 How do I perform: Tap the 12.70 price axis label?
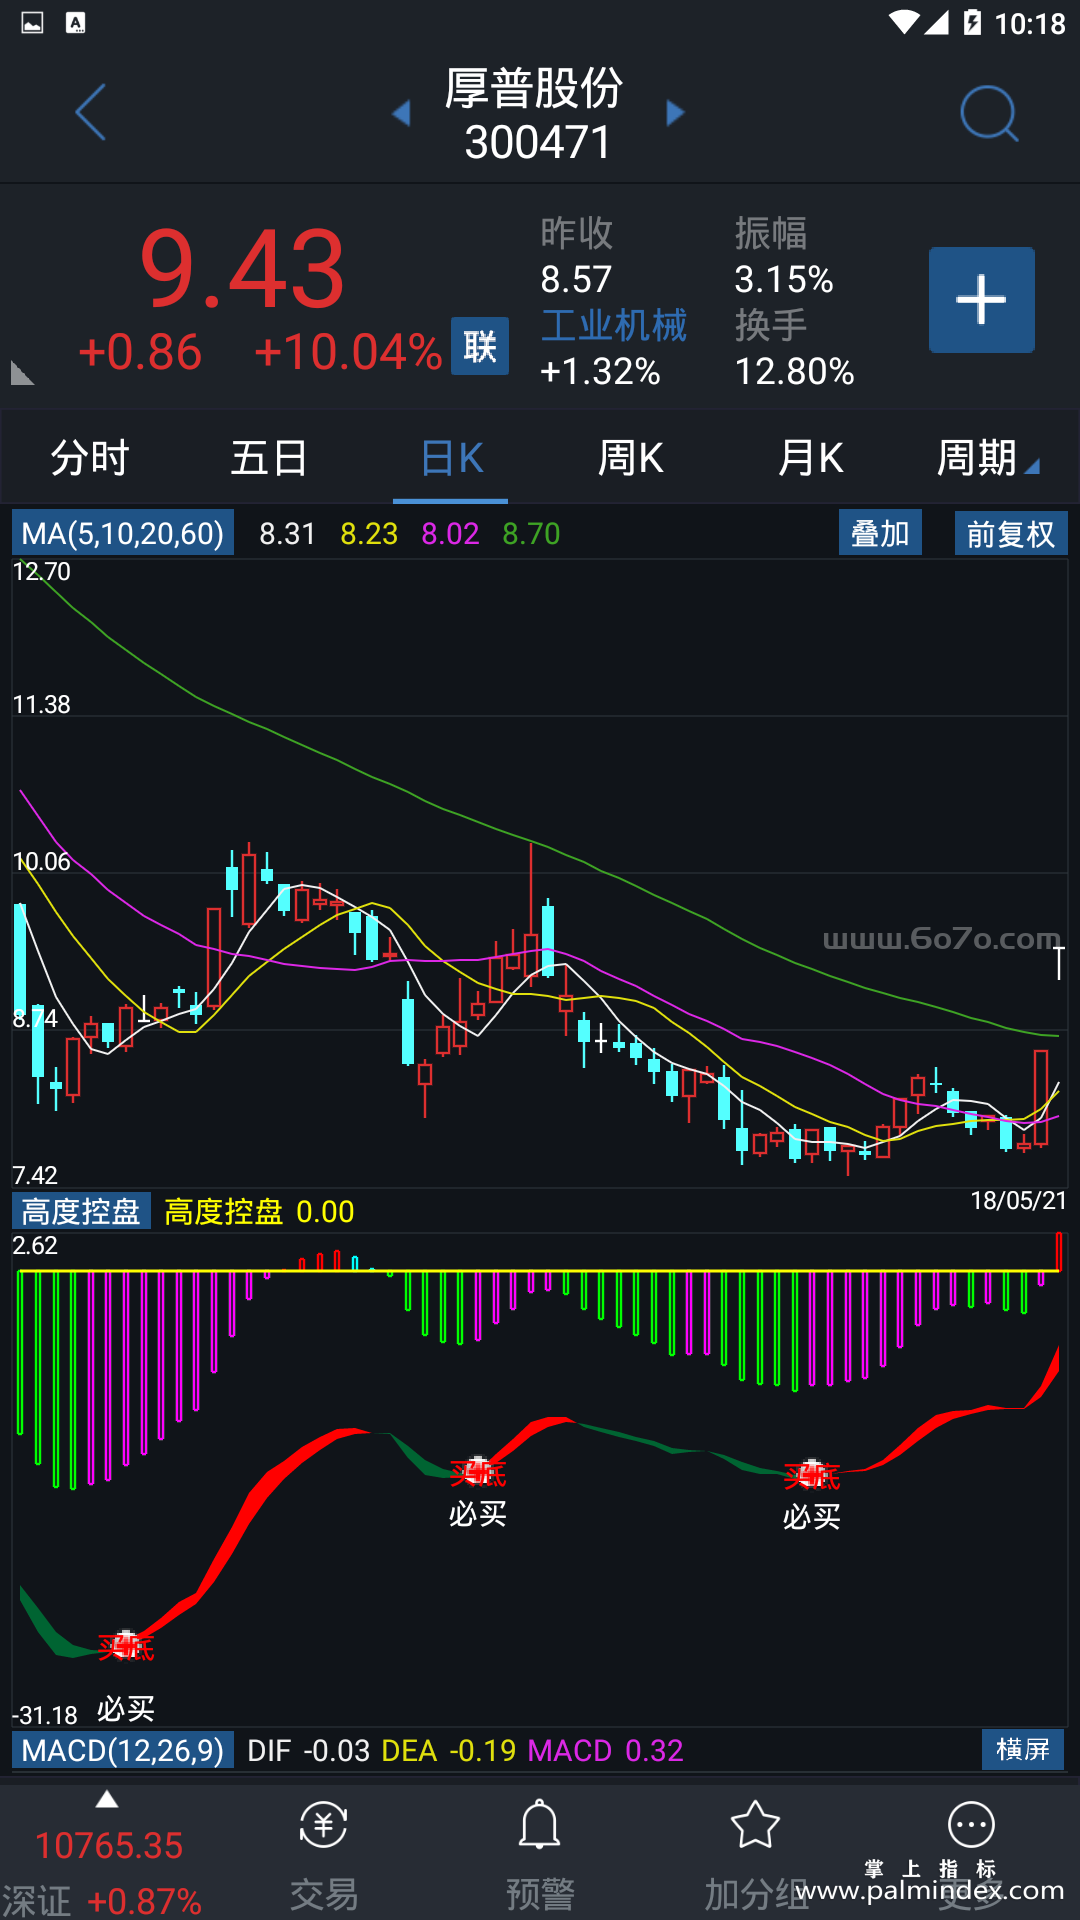41,571
